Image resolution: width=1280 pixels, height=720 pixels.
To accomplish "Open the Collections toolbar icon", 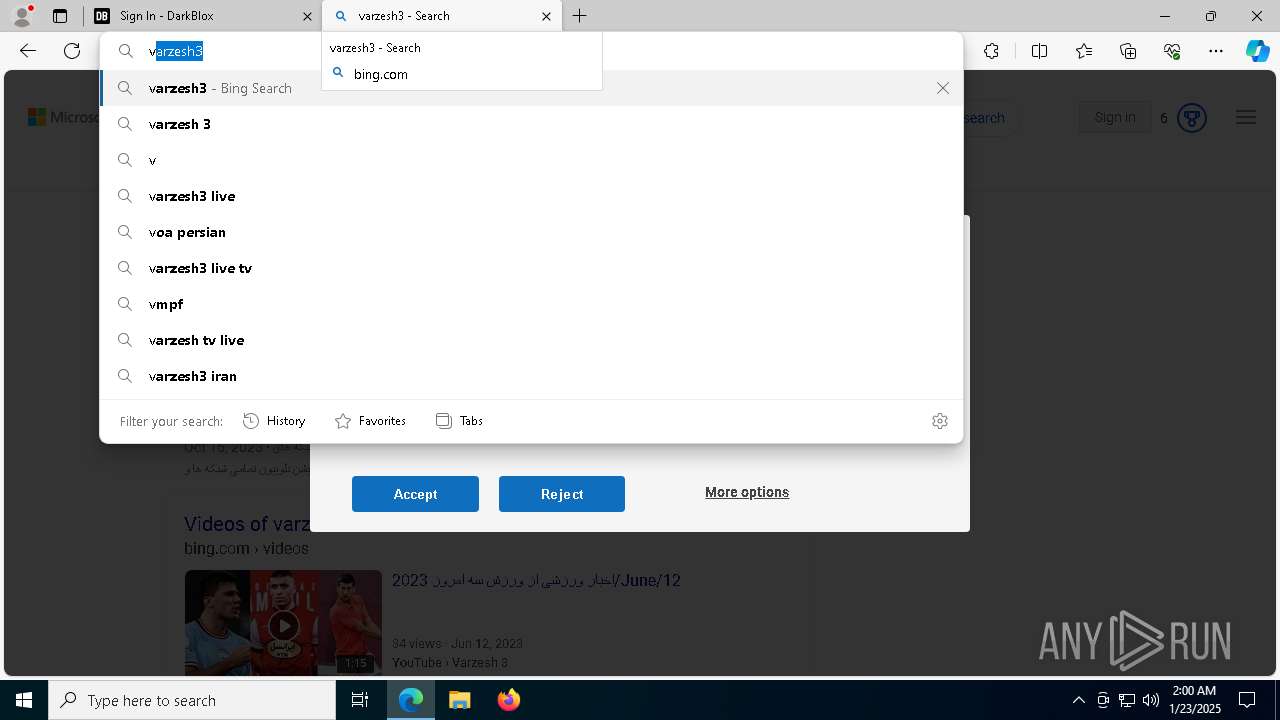I will (x=1128, y=51).
